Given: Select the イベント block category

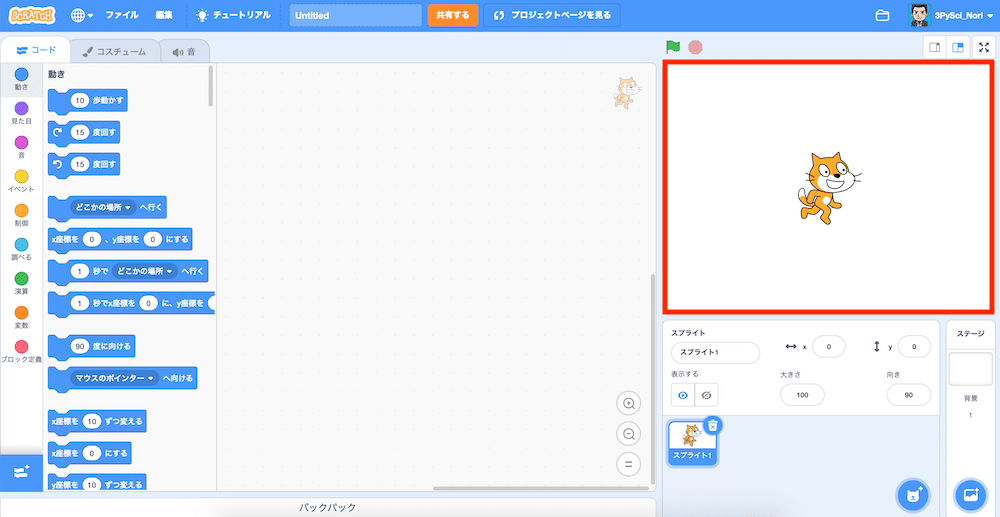Looking at the screenshot, I should click(21, 182).
